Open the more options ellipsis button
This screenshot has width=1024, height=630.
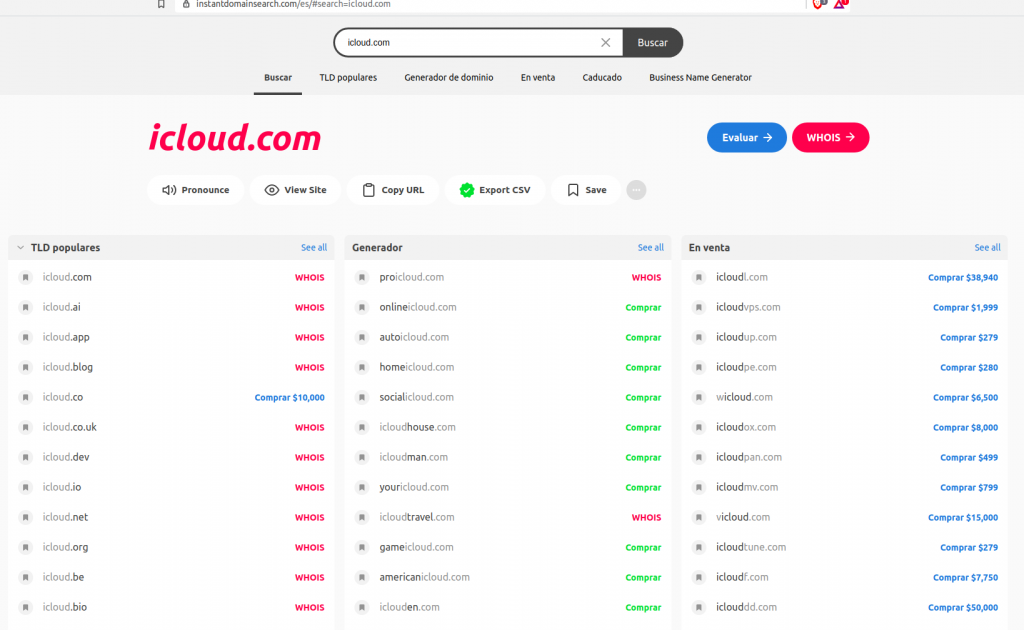click(636, 190)
